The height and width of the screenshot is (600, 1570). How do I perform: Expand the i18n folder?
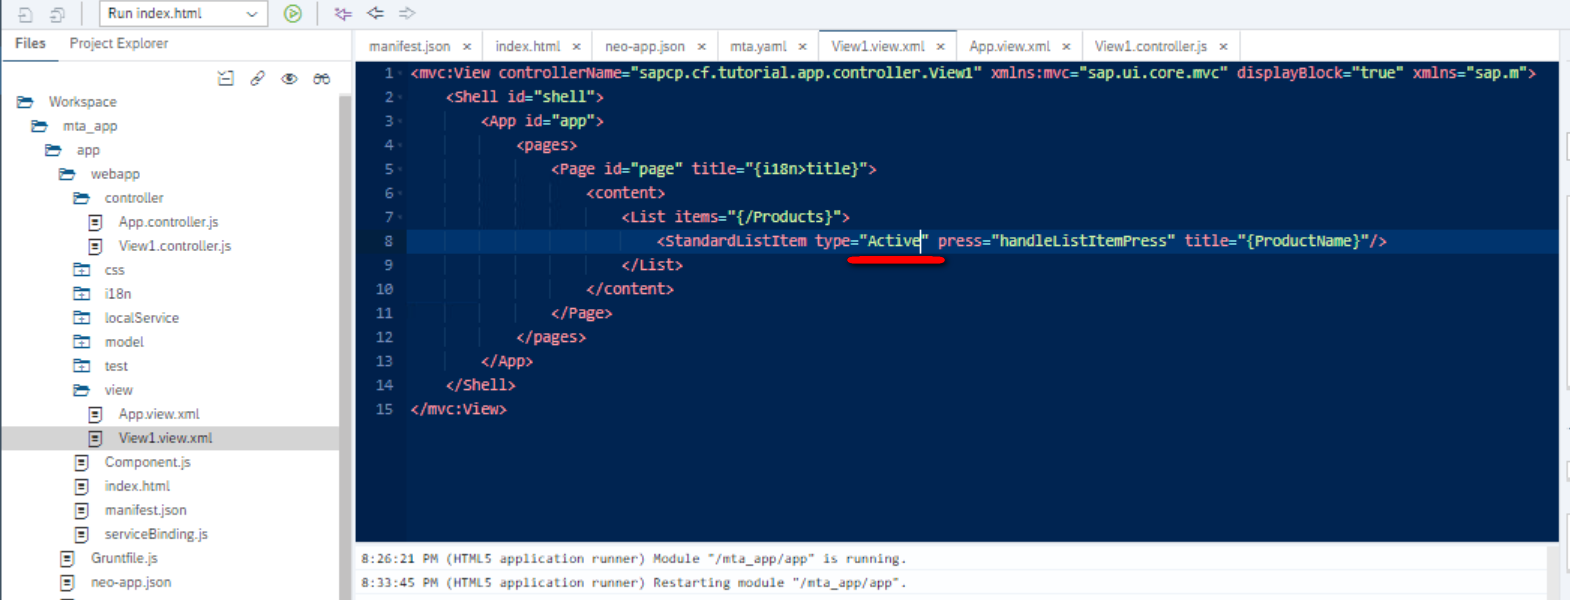click(x=81, y=294)
